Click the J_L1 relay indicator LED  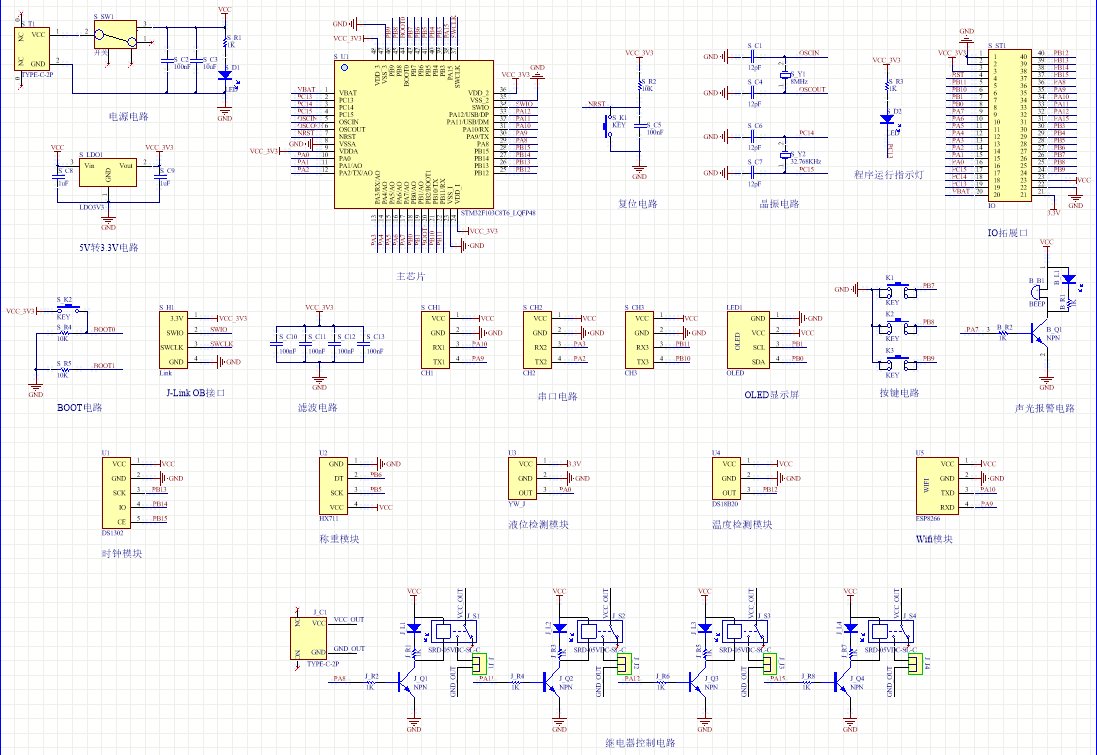coord(414,628)
